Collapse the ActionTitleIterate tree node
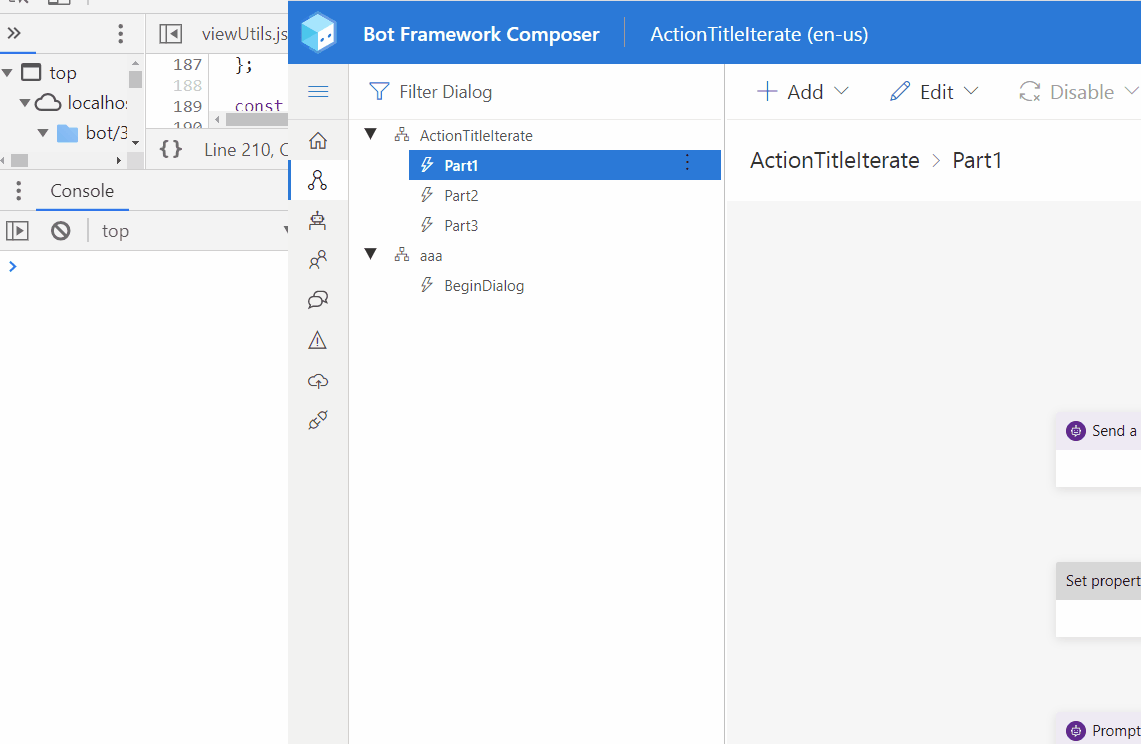 pyautogui.click(x=370, y=134)
